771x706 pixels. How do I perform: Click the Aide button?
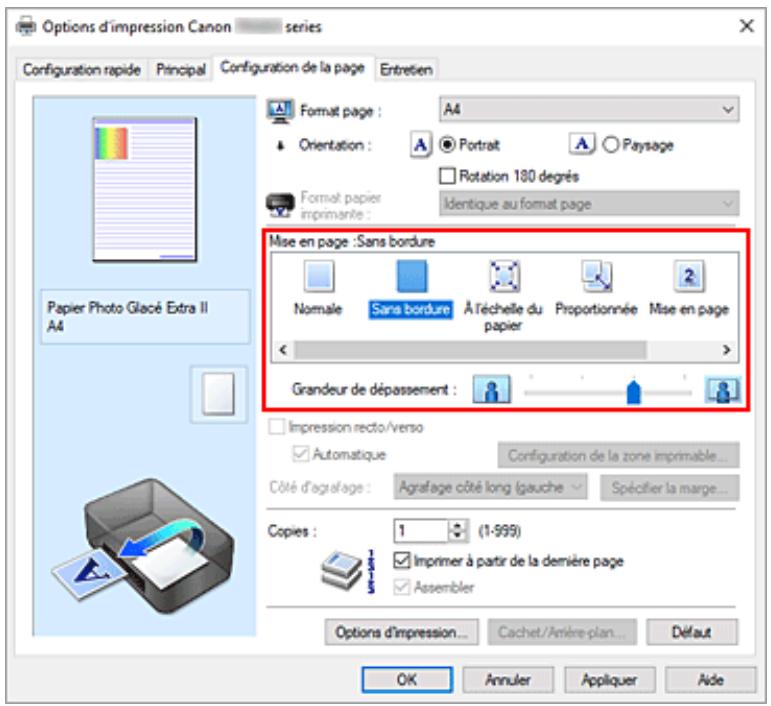tap(711, 679)
